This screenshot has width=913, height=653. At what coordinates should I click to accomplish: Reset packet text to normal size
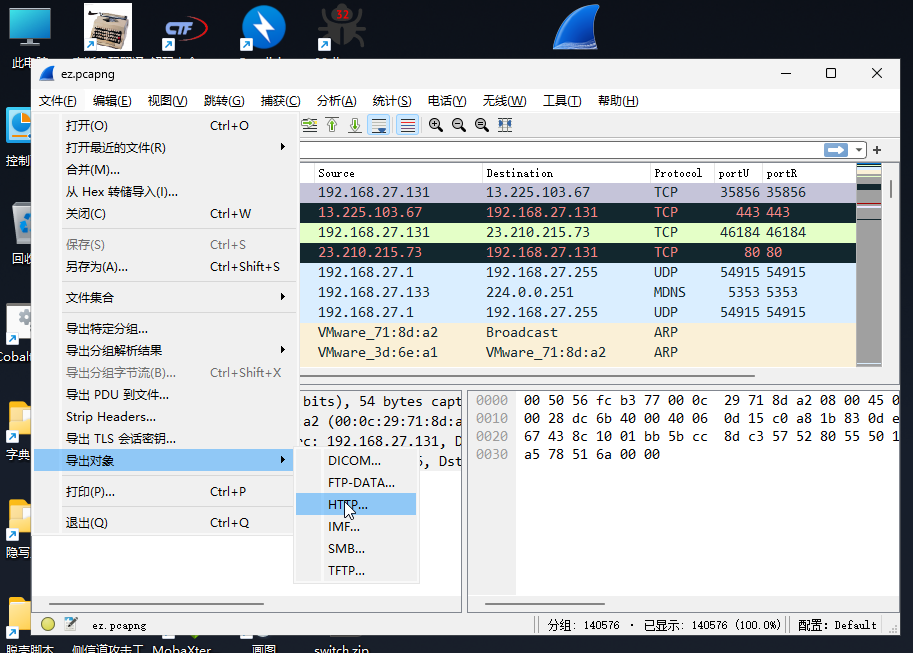(482, 125)
